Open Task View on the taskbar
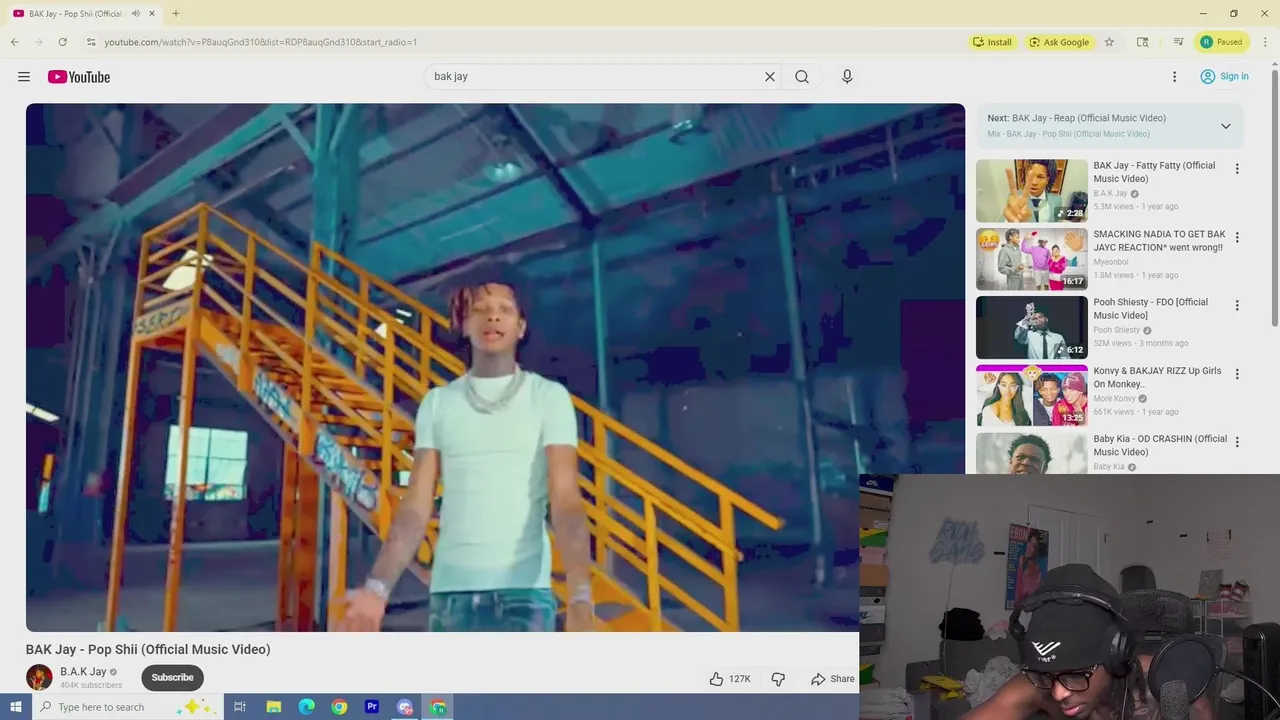Image resolution: width=1280 pixels, height=720 pixels. click(x=240, y=707)
